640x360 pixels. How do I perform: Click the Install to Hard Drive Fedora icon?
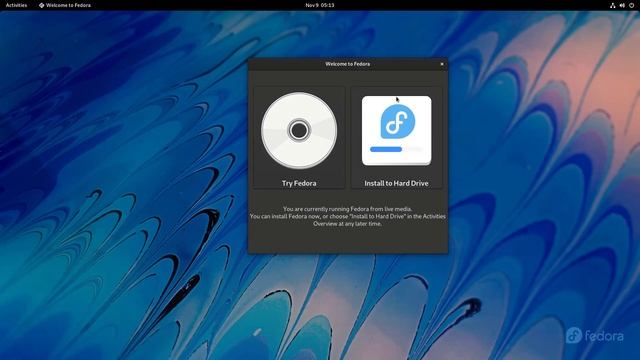[396, 131]
